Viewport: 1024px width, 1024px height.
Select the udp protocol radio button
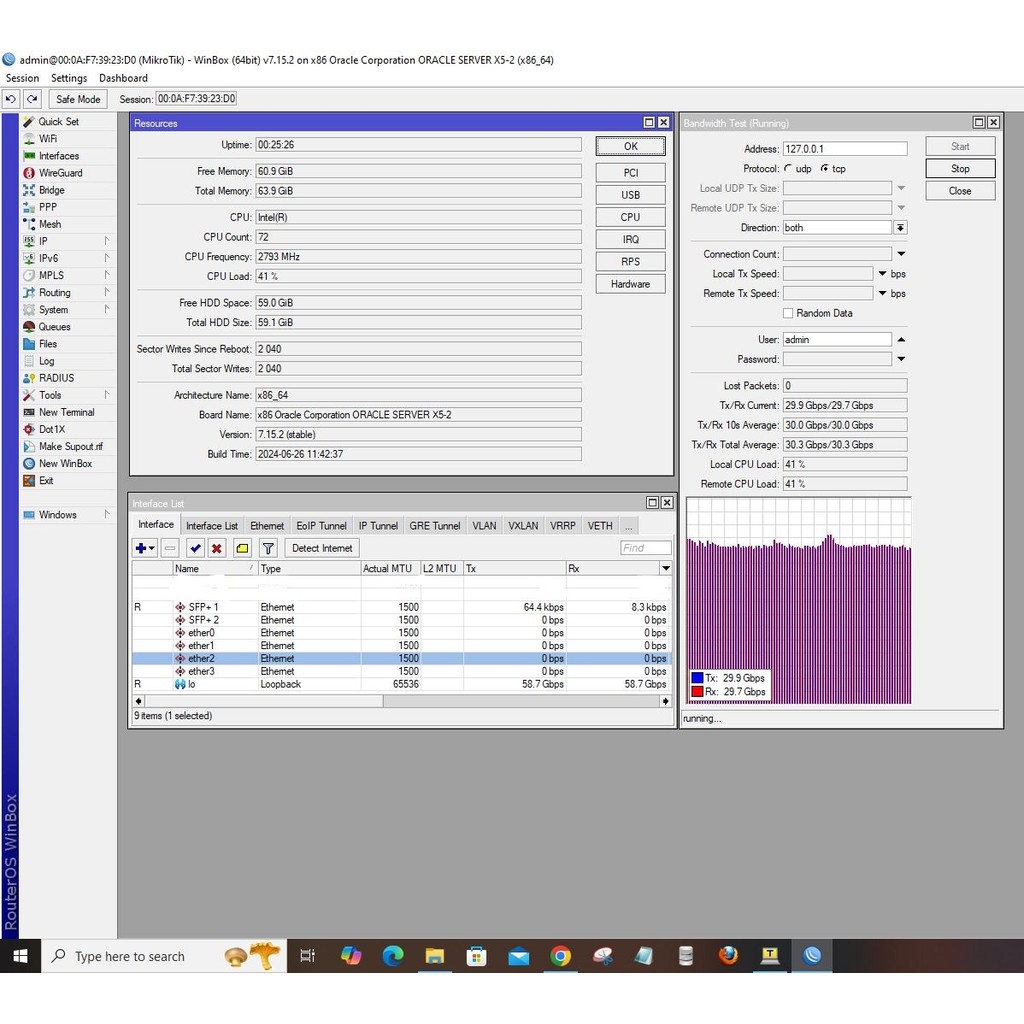789,169
